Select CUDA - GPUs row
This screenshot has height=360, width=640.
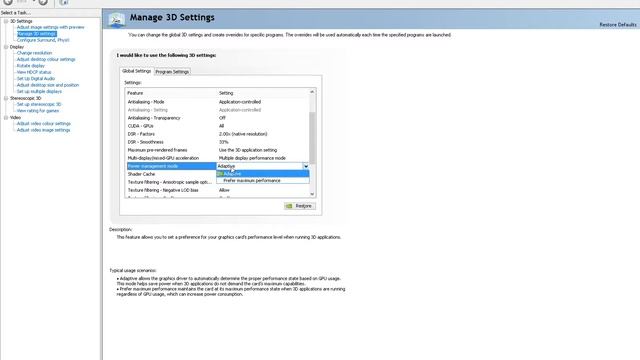[x=217, y=126]
